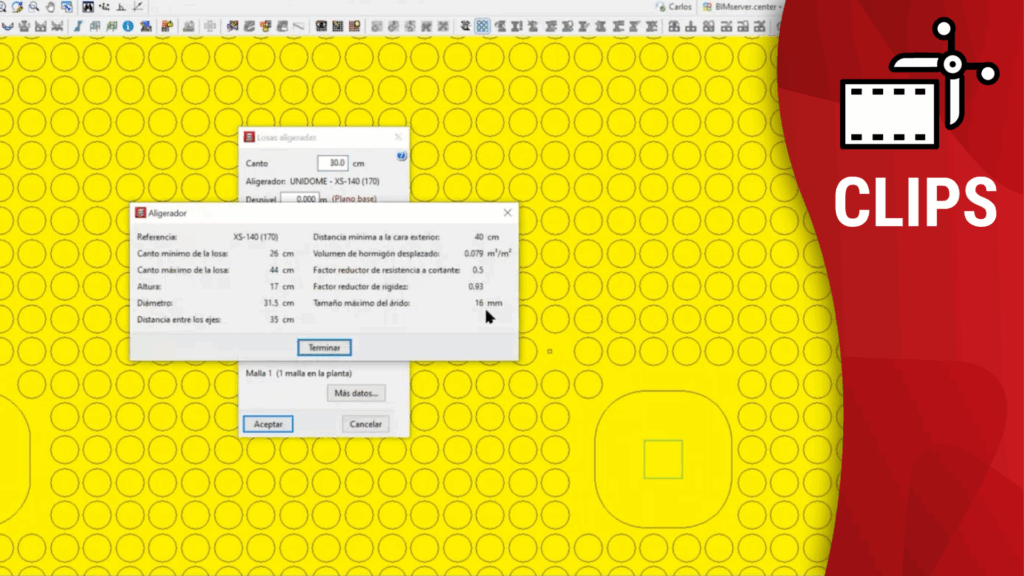Image resolution: width=1024 pixels, height=576 pixels.
Task: Click the Desnivel value input field
Action: coord(298,199)
